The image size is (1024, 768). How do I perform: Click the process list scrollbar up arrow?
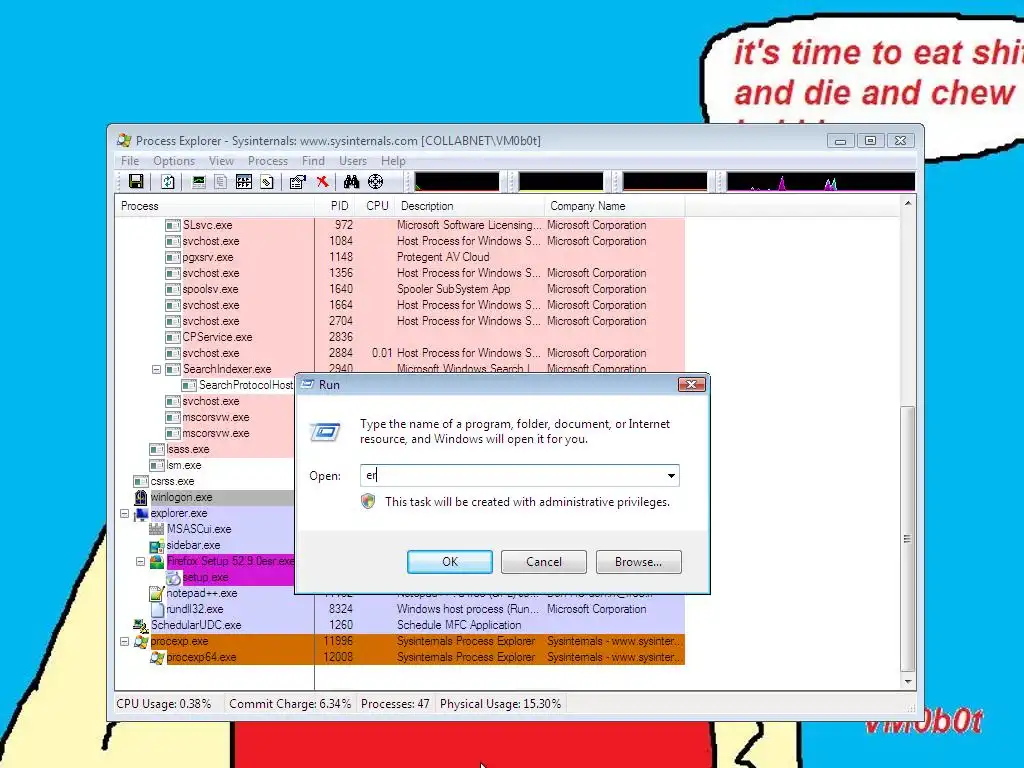pos(907,204)
